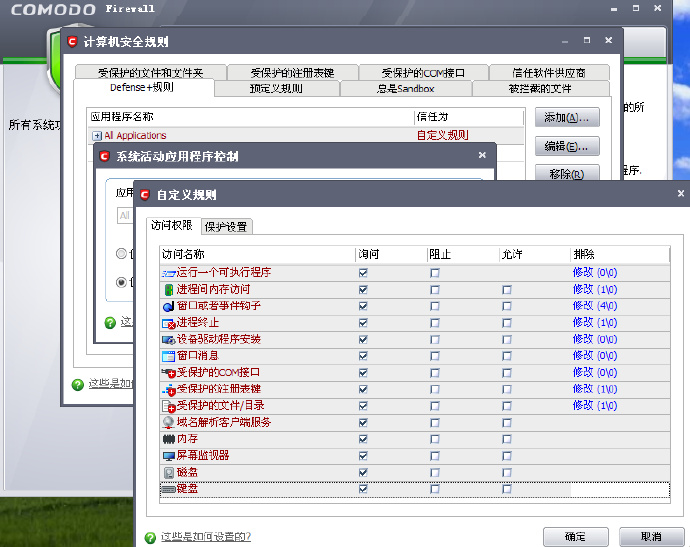Image resolution: width=690 pixels, height=547 pixels.
Task: Click the 磁盘 disk drive icon
Action: 169,473
